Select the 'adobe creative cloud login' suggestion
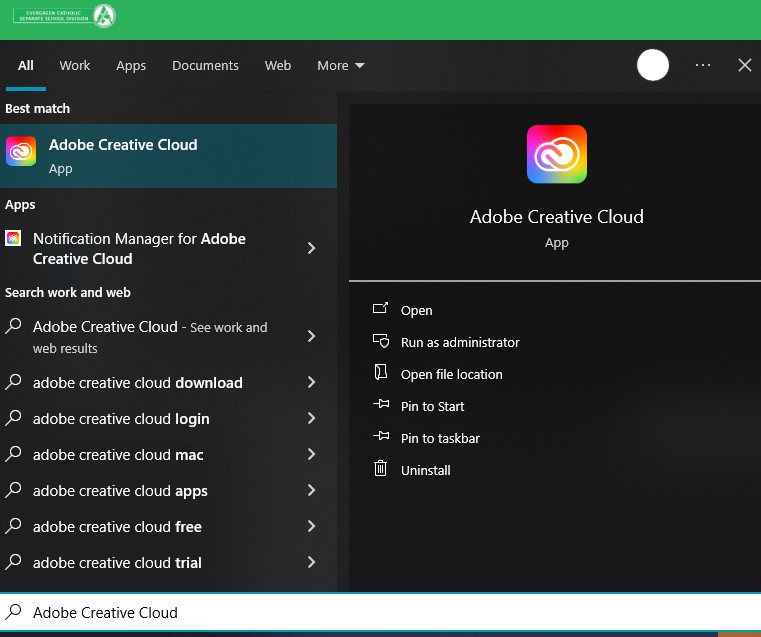The height and width of the screenshot is (637, 761). coord(168,418)
